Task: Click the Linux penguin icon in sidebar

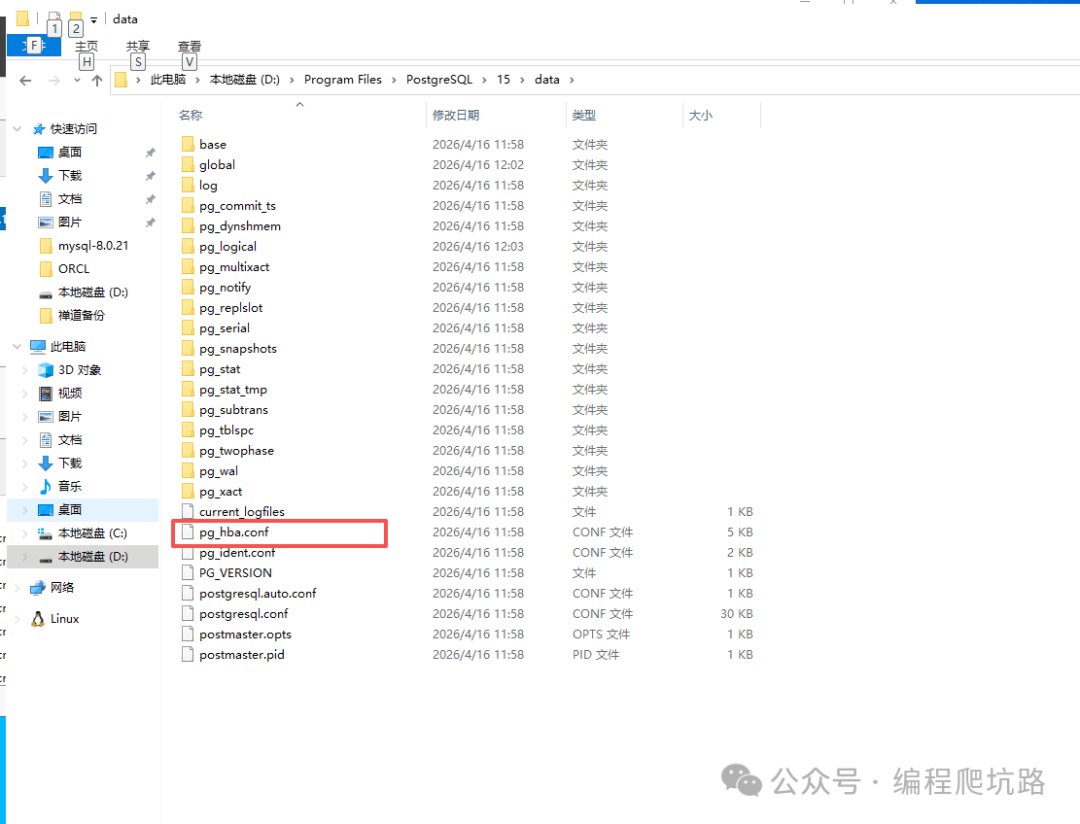Action: (38, 619)
